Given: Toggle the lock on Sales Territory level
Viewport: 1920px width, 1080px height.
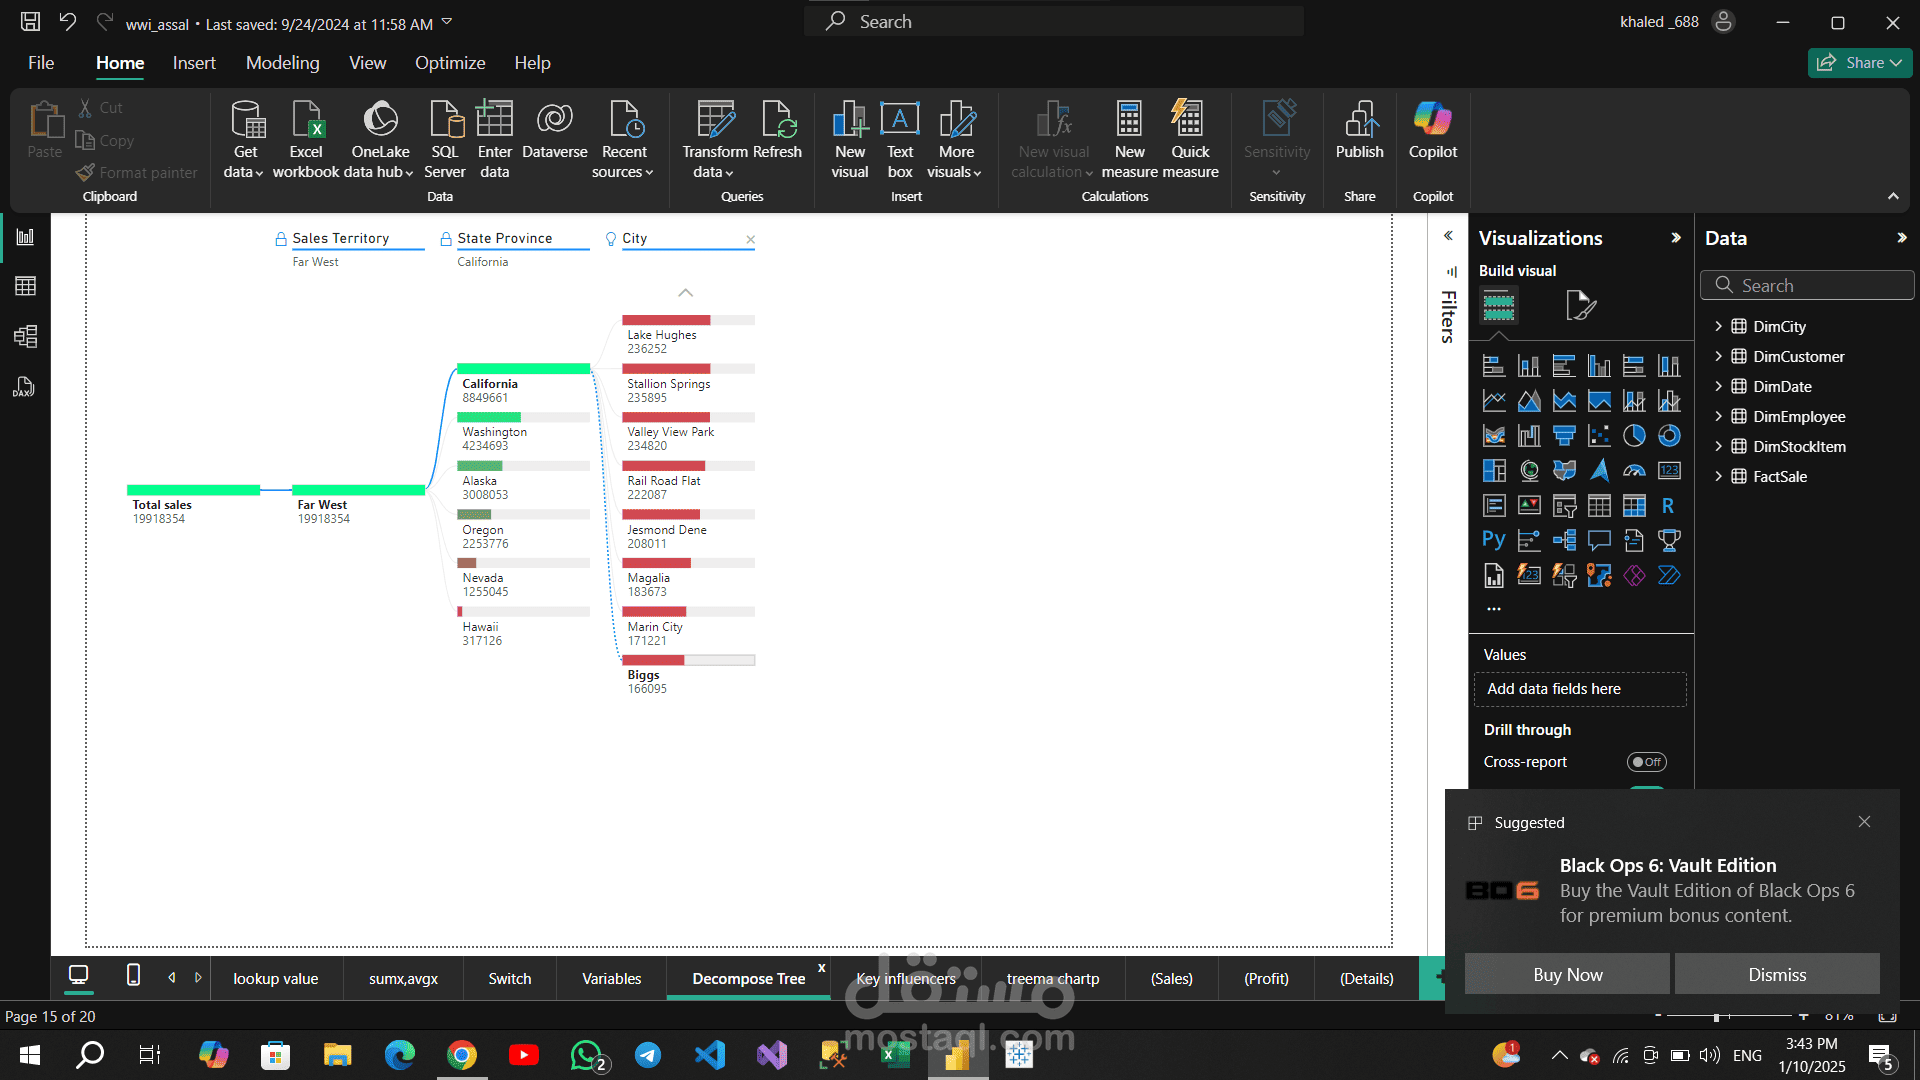Looking at the screenshot, I should tap(281, 239).
